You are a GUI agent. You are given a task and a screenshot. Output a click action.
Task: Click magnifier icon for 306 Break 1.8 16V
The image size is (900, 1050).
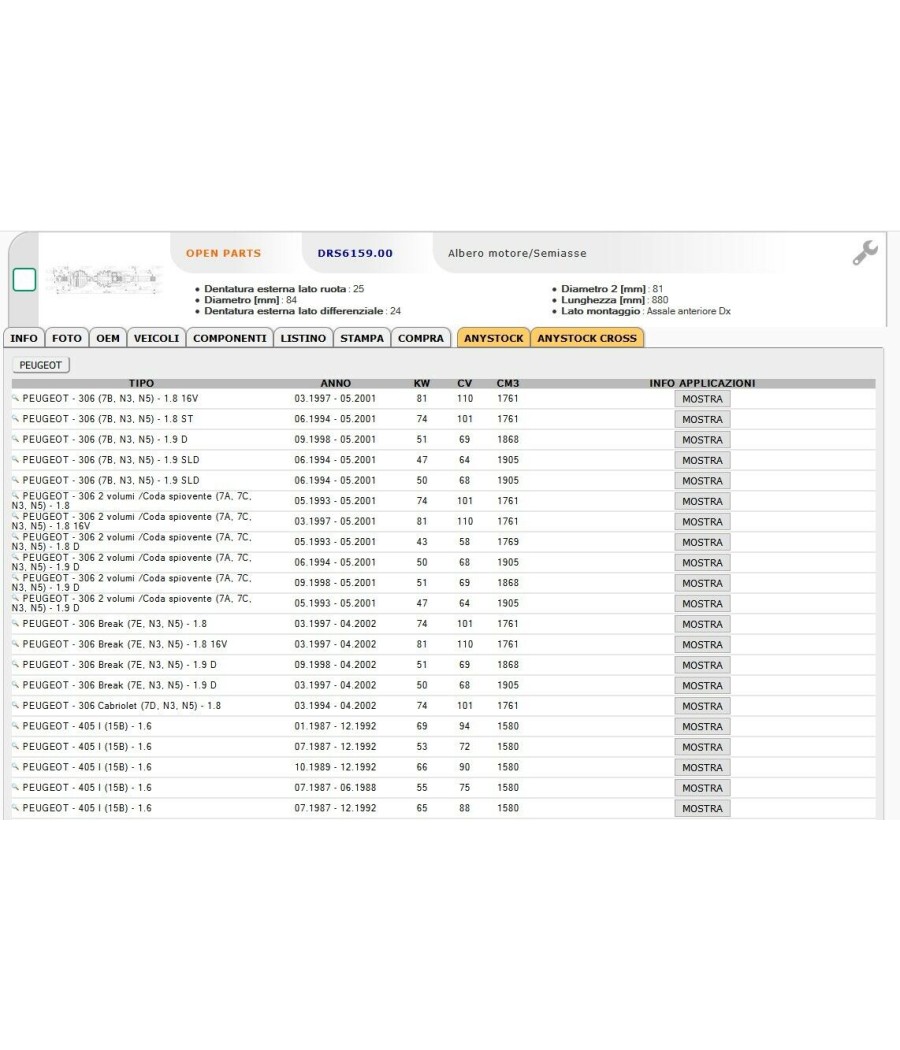tap(15, 644)
